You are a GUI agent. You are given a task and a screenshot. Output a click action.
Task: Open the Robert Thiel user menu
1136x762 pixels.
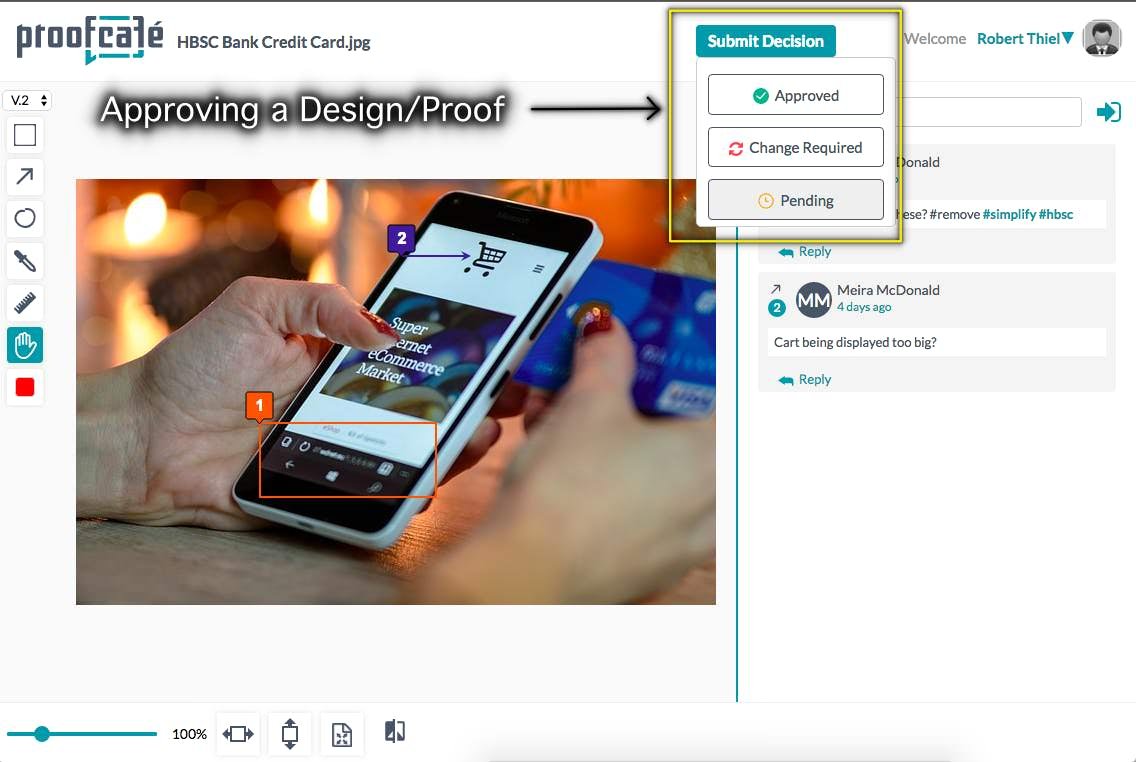click(x=1024, y=38)
